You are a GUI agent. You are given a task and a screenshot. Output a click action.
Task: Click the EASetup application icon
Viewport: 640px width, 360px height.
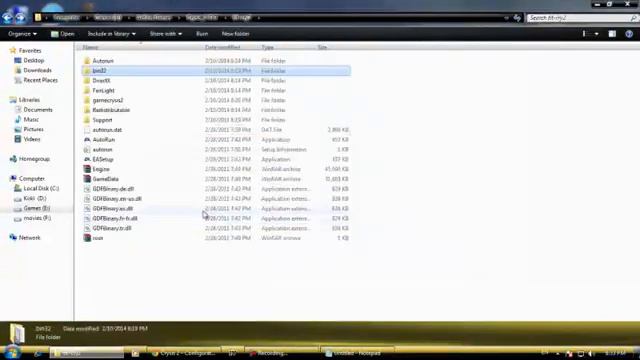click(x=87, y=159)
